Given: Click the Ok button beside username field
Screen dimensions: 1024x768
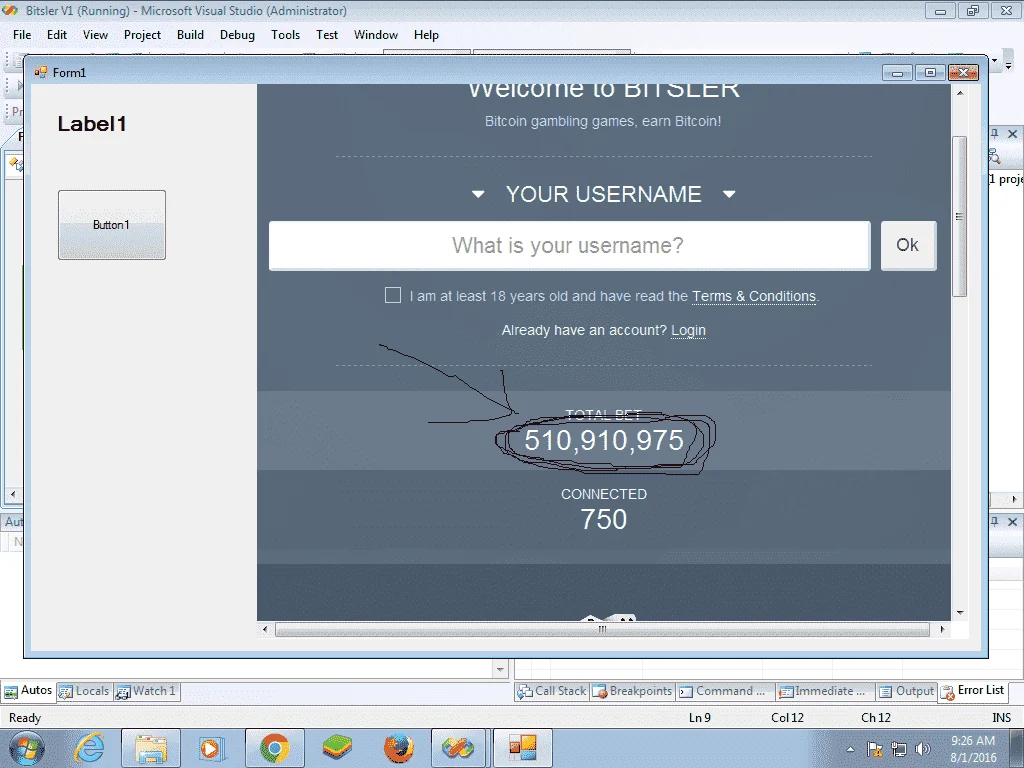Looking at the screenshot, I should coord(908,245).
